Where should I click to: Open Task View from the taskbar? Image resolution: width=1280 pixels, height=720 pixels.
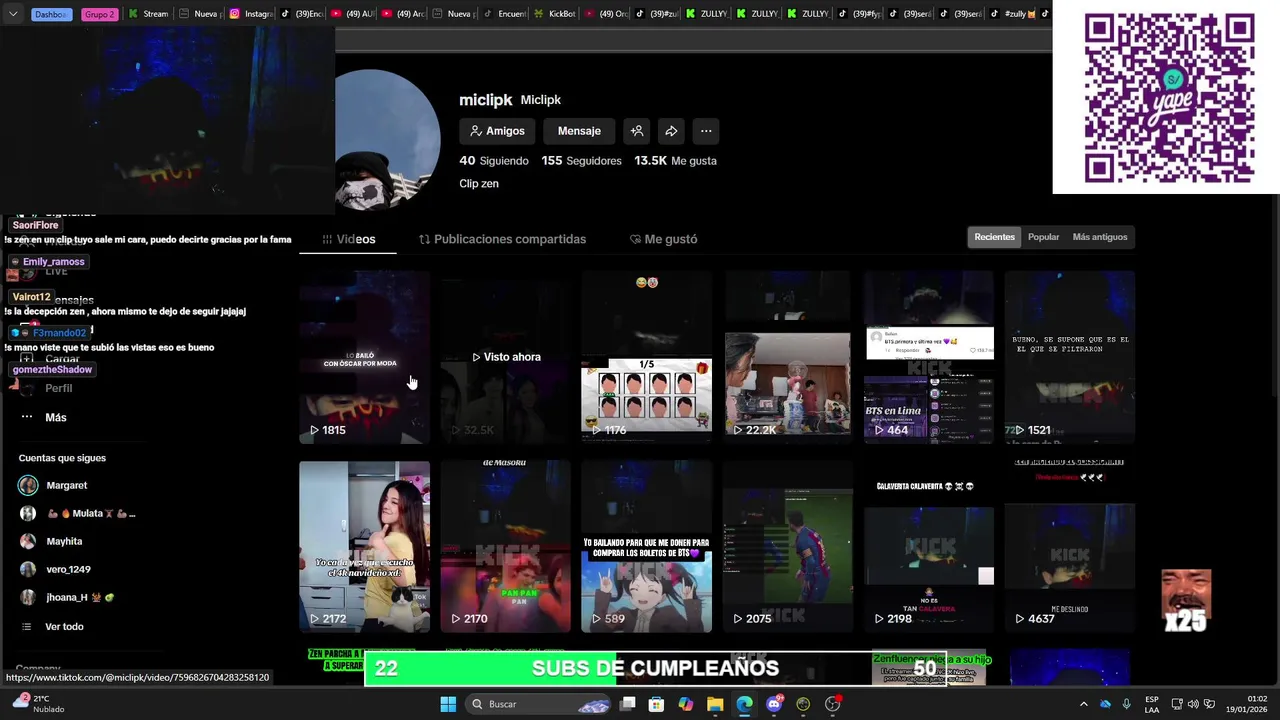click(627, 704)
